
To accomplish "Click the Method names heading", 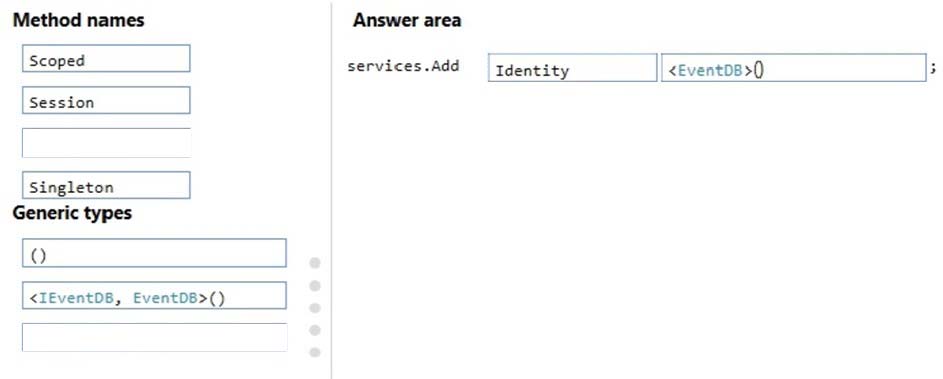I will (x=79, y=20).
